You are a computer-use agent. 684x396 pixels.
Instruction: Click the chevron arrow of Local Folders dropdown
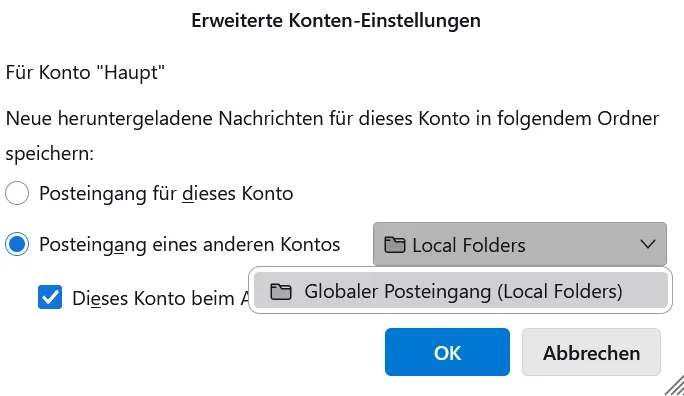pos(648,244)
